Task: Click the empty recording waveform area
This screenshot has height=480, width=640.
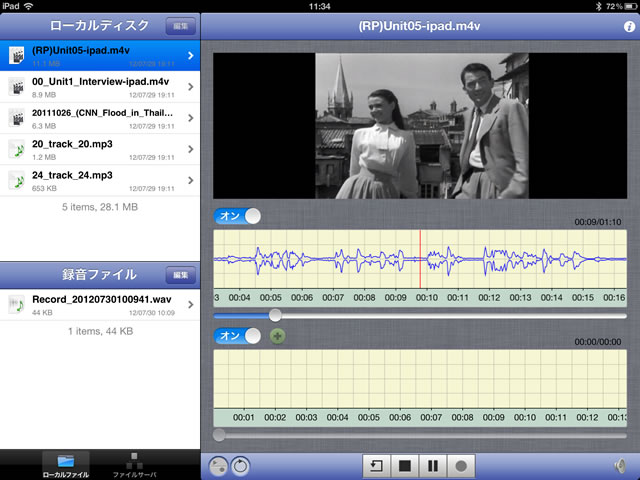Action: 420,379
